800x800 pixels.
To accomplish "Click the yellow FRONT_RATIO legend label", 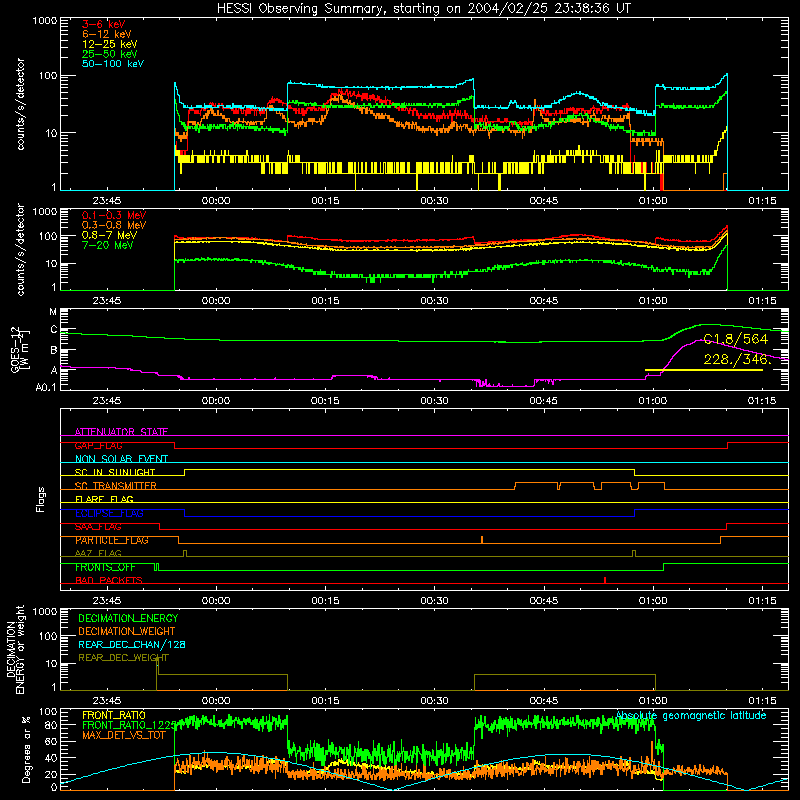I will point(114,715).
